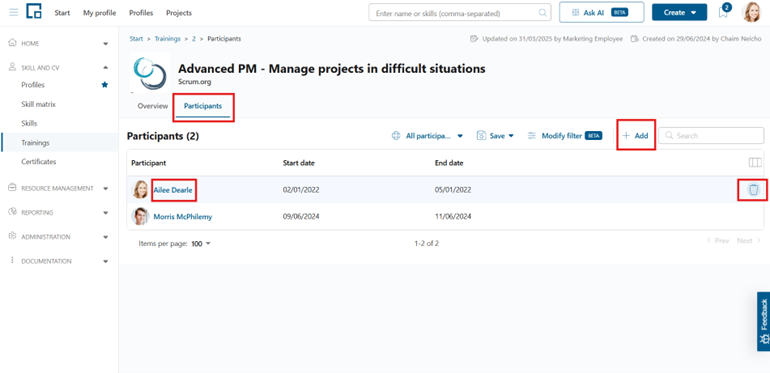Click the end date 05/01/2022 cell
The image size is (770, 373).
453,189
